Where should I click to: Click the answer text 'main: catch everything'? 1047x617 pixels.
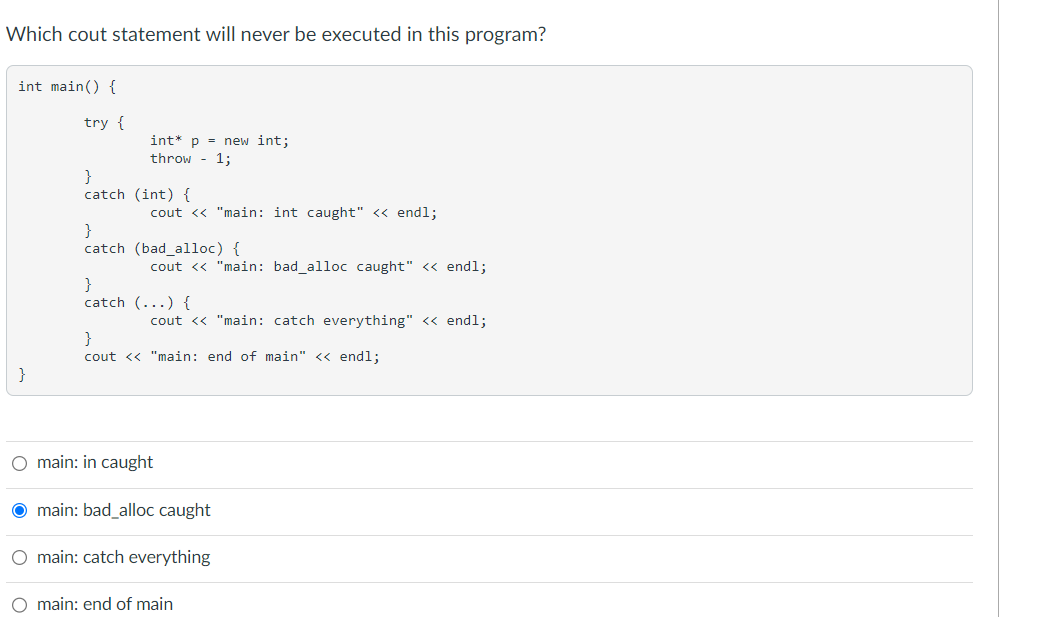[122, 557]
